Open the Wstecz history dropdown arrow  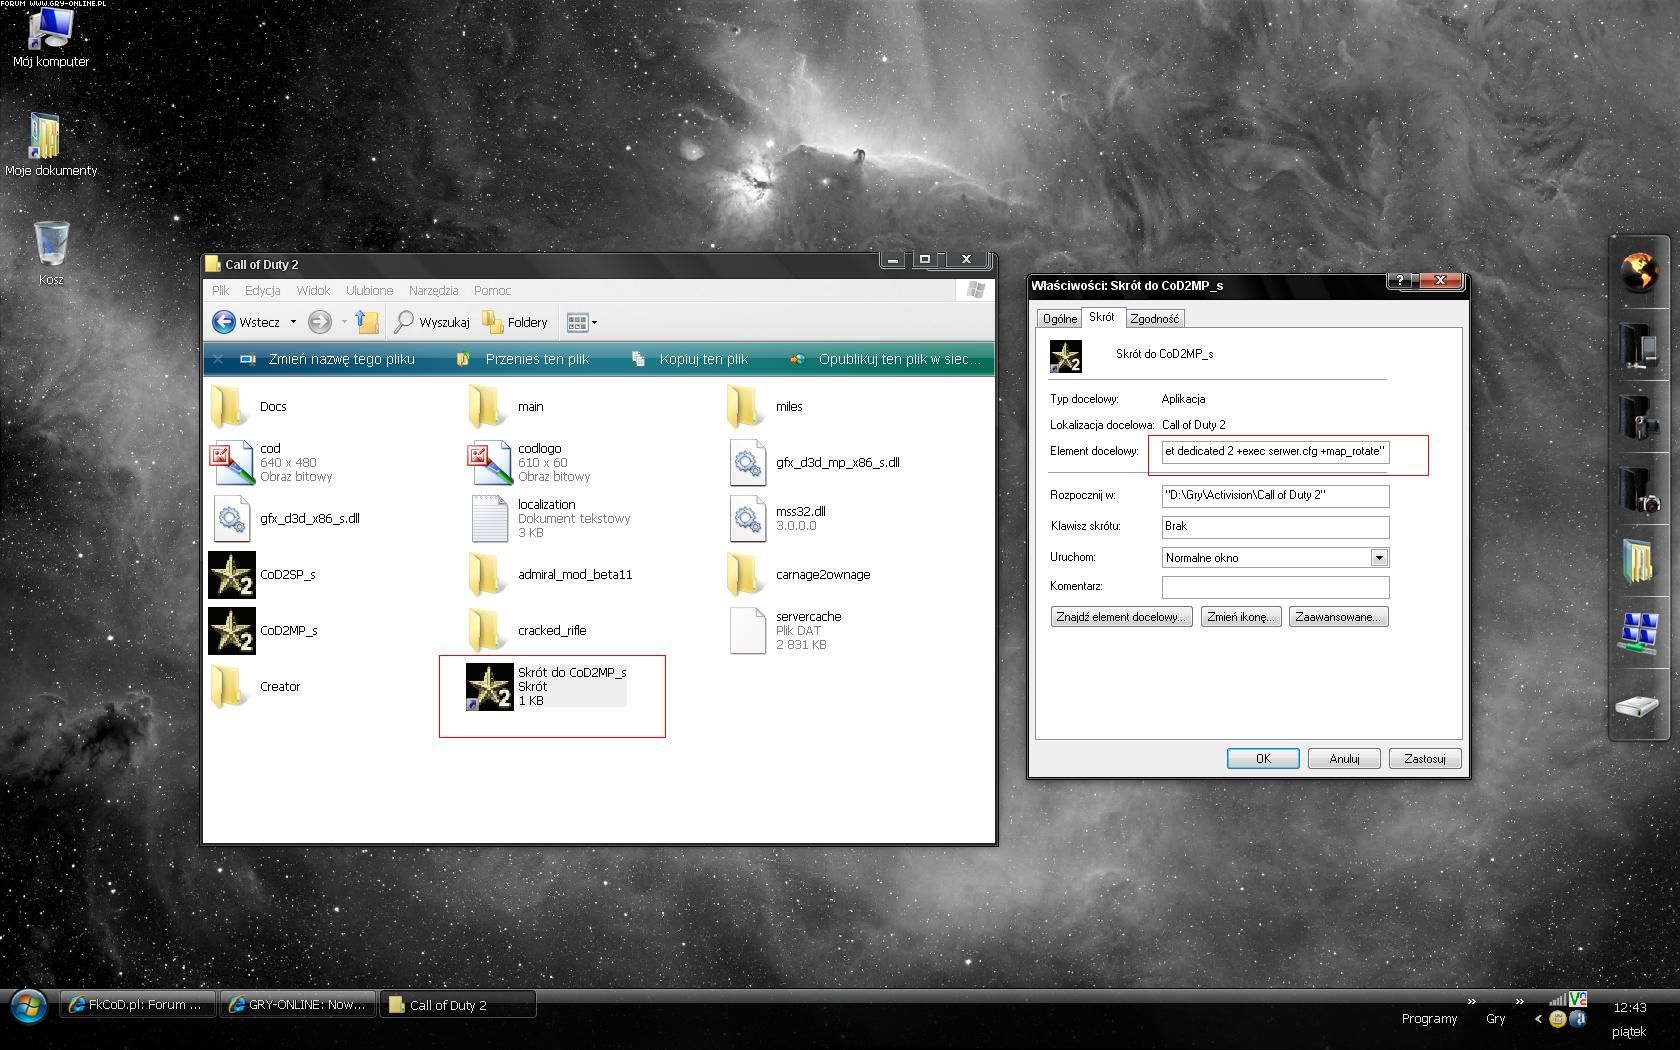coord(293,322)
